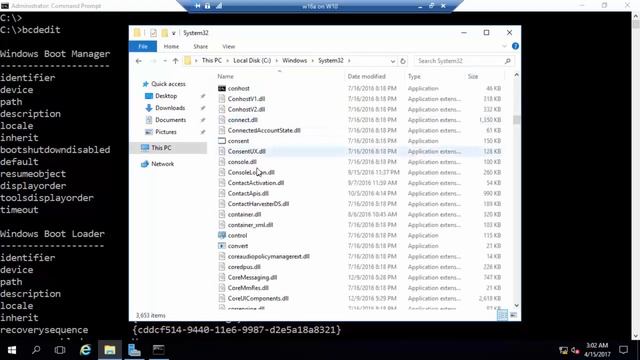The width and height of the screenshot is (640, 360).
Task: Launch Internet Explorer from the taskbar
Action: point(85,350)
